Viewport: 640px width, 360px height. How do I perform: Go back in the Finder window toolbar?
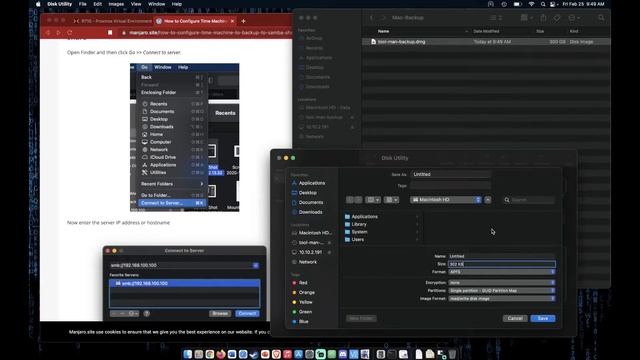[x=371, y=18]
